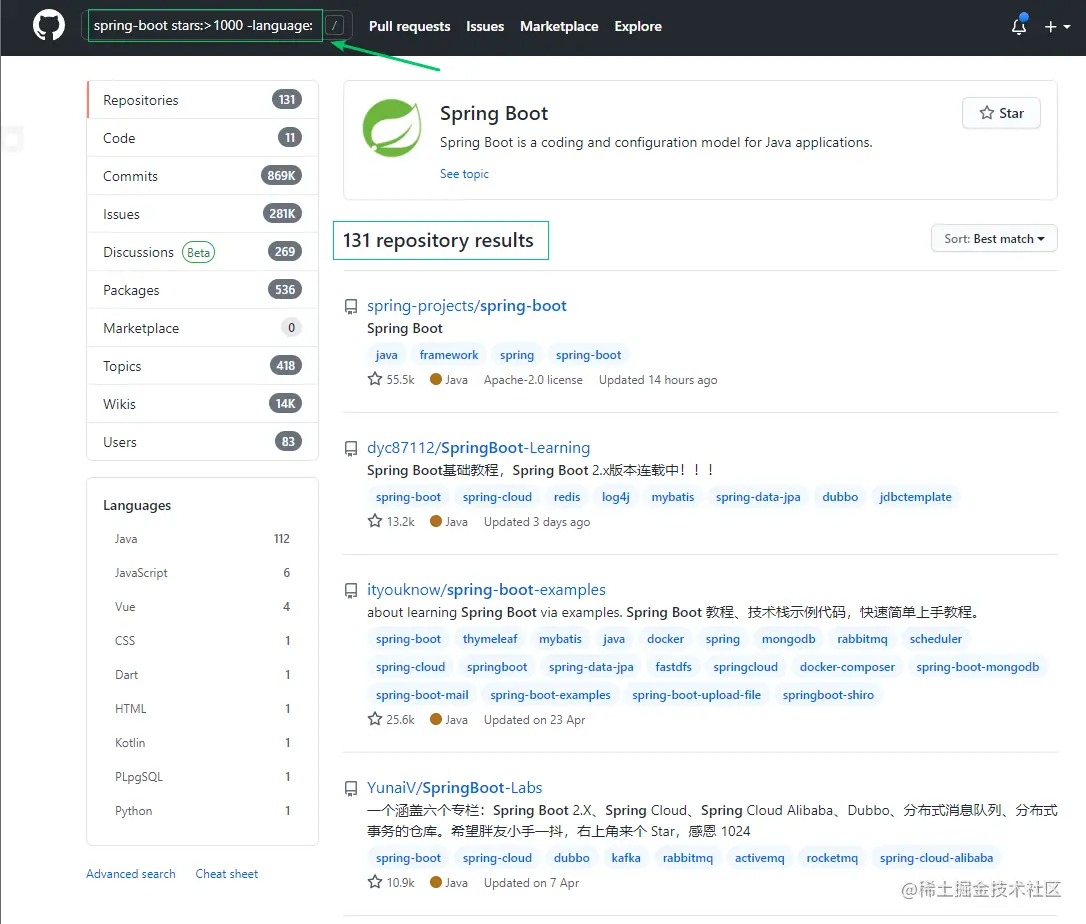Open ityouknow/spring-boot-examples repository
The image size is (1086, 924).
(x=486, y=589)
